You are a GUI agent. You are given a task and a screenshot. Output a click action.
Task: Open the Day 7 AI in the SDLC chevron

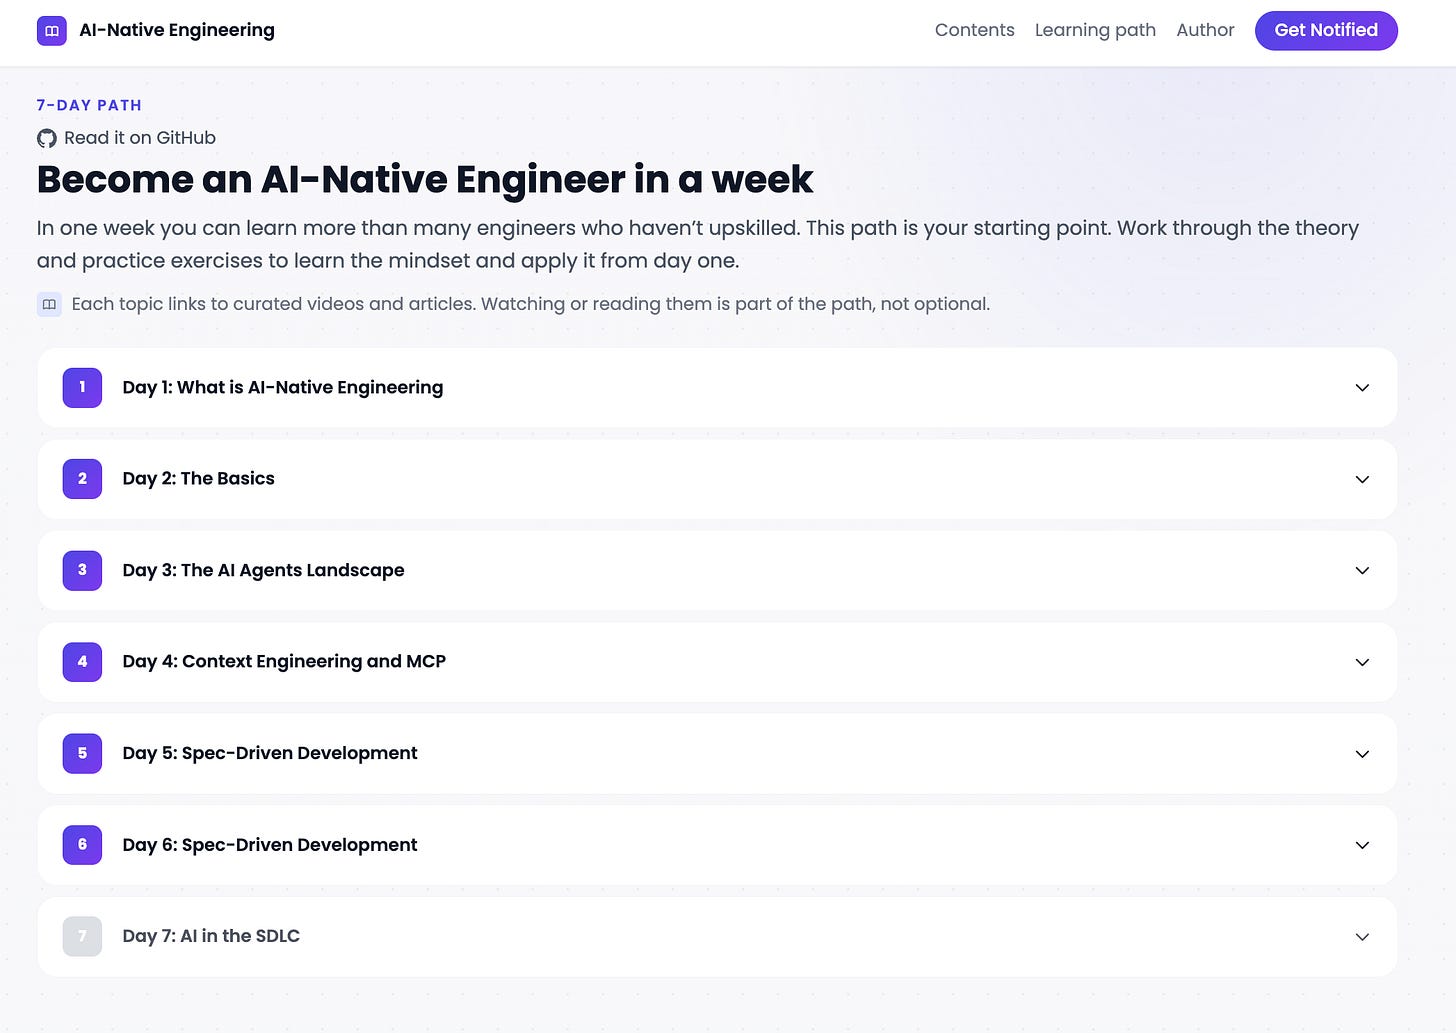pos(1362,936)
